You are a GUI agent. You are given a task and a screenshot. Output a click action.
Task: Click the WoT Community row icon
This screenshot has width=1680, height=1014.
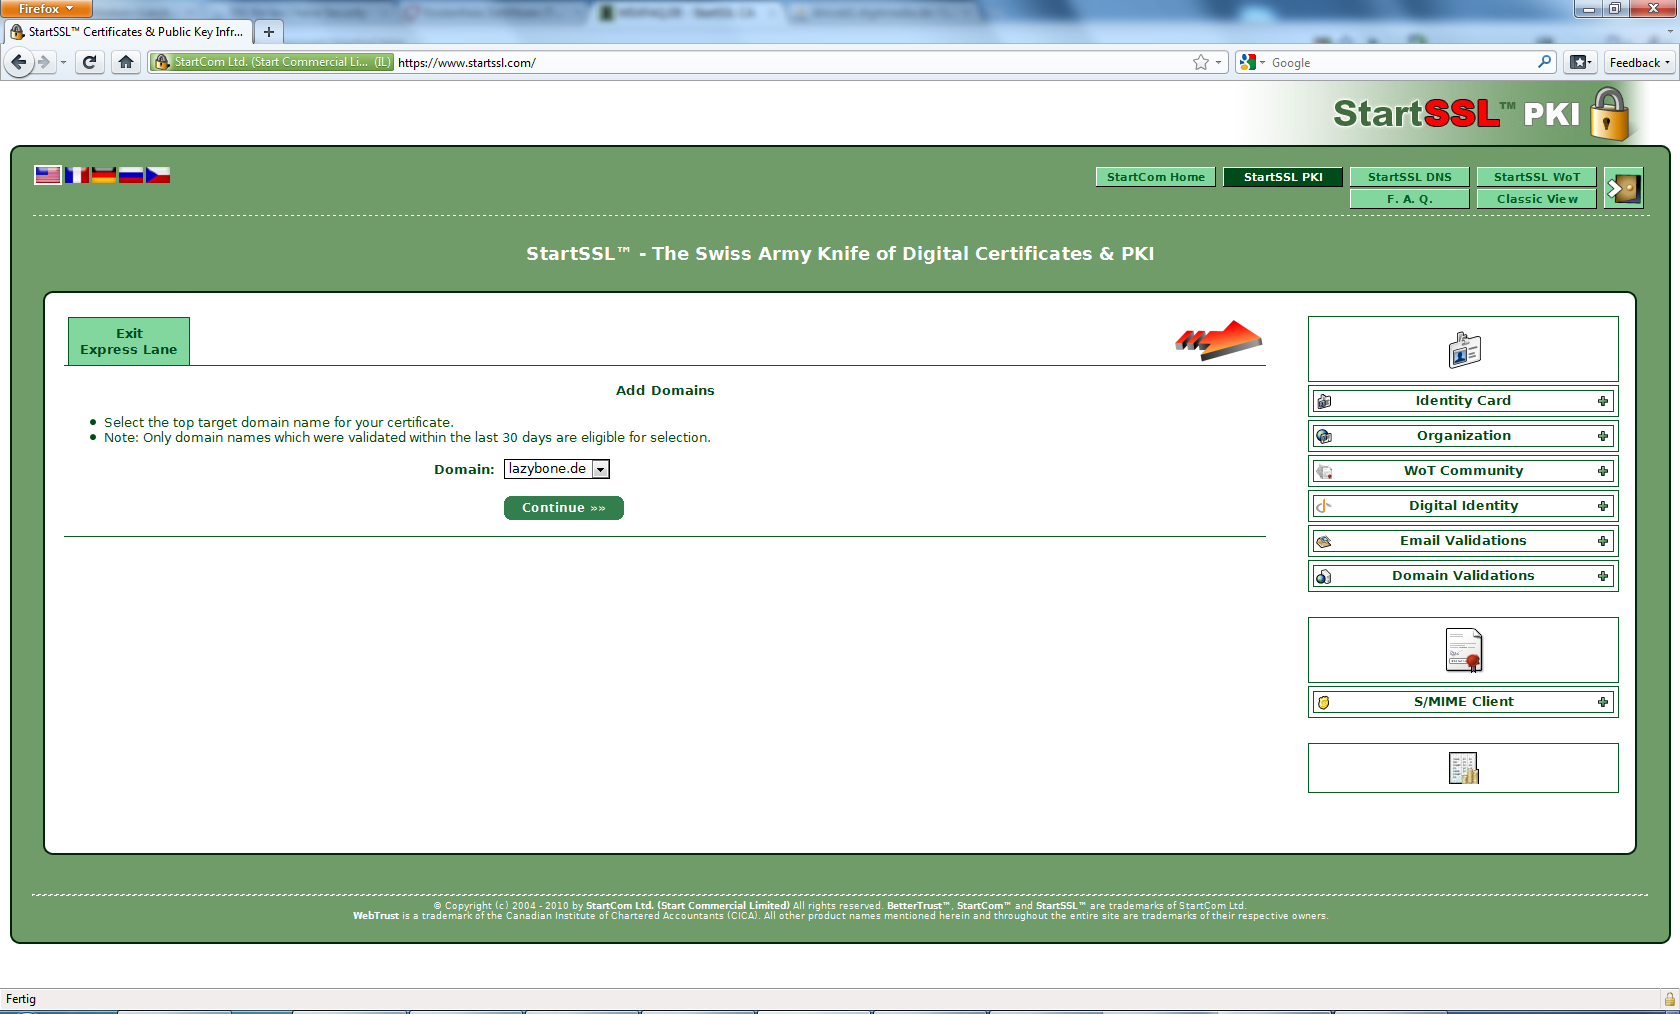[1324, 471]
